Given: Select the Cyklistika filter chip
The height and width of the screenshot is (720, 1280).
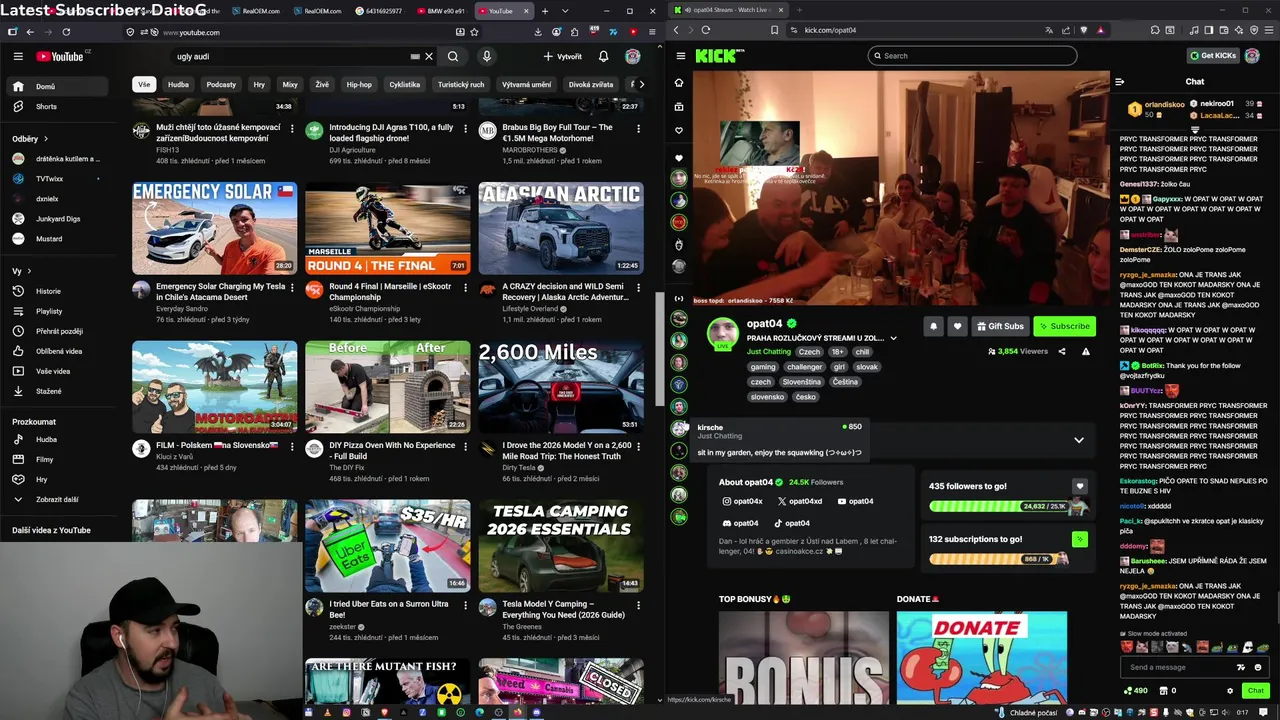Looking at the screenshot, I should [x=404, y=85].
